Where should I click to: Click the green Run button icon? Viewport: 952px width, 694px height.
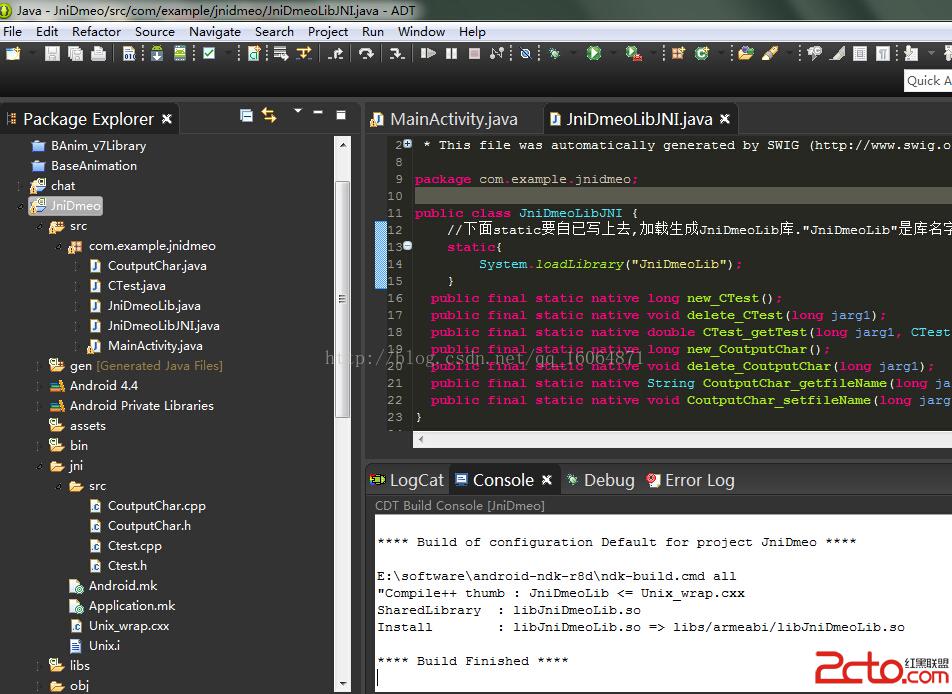(594, 54)
